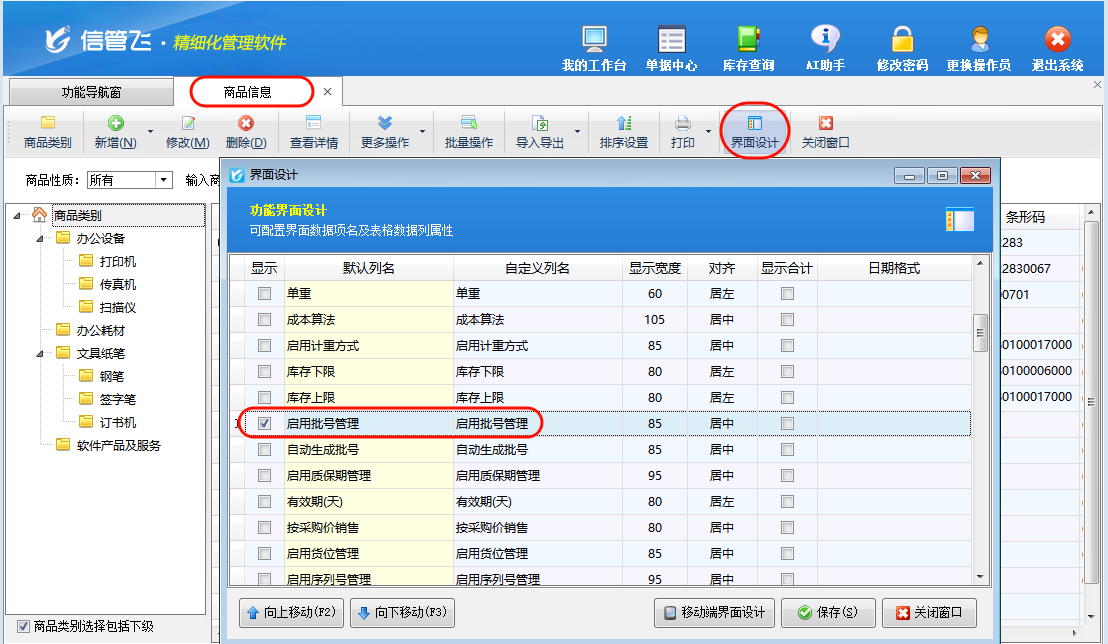Screen dimensions: 1108x644
Task: Select the 商品信息 tab
Action: point(247,92)
